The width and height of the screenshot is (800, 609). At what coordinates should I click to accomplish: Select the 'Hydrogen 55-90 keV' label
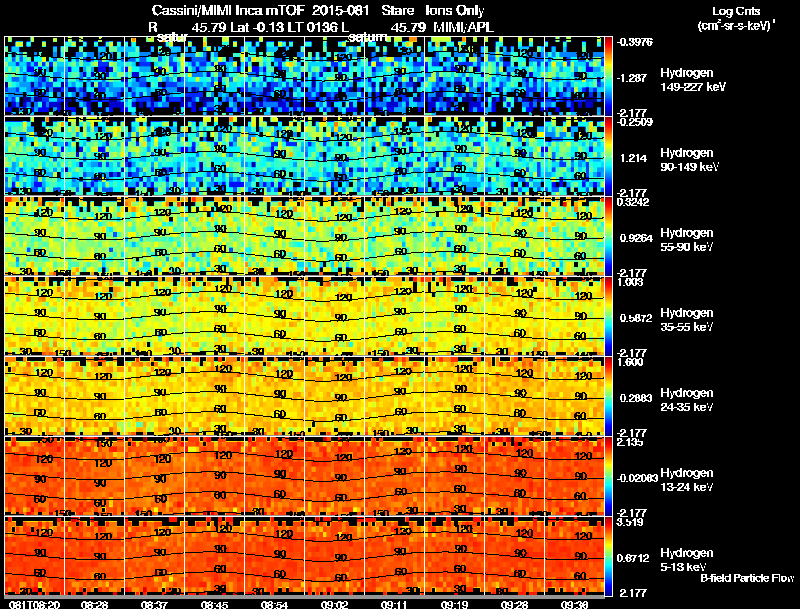[687, 240]
